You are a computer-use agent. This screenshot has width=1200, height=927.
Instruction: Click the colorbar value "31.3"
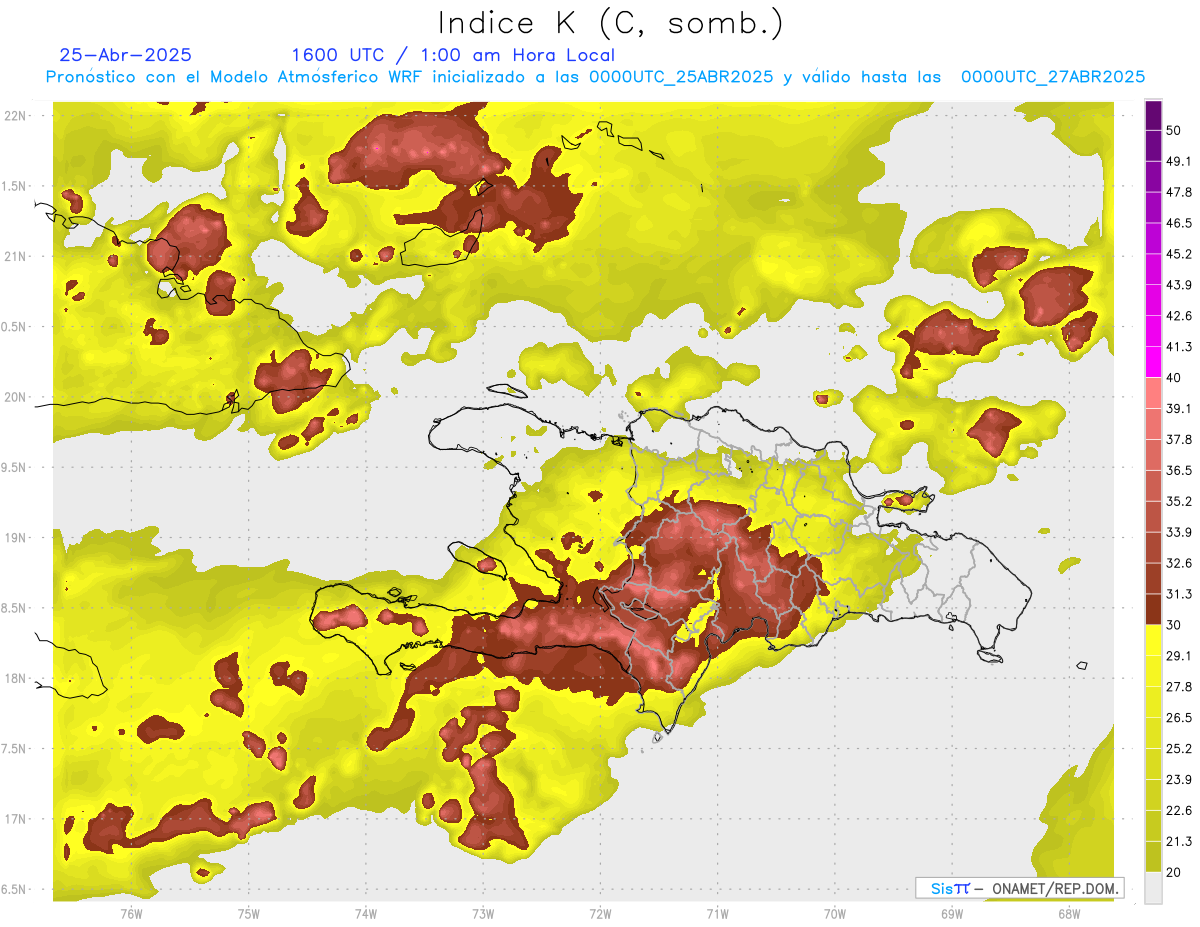pyautogui.click(x=1180, y=594)
